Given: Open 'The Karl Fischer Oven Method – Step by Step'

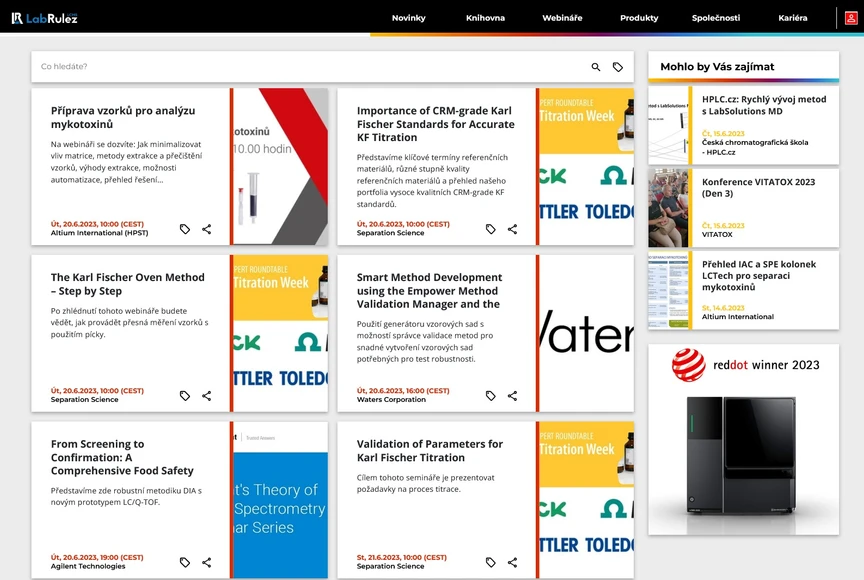Looking at the screenshot, I should [127, 284].
